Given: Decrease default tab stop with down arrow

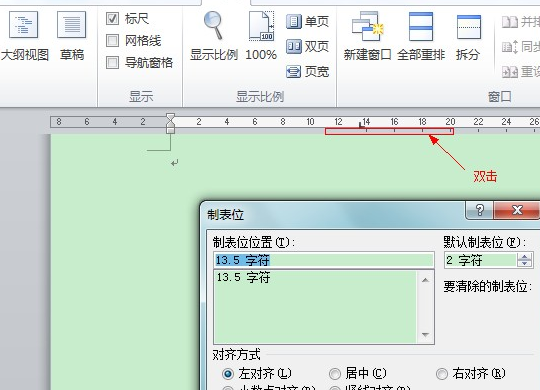Looking at the screenshot, I should [x=525, y=264].
